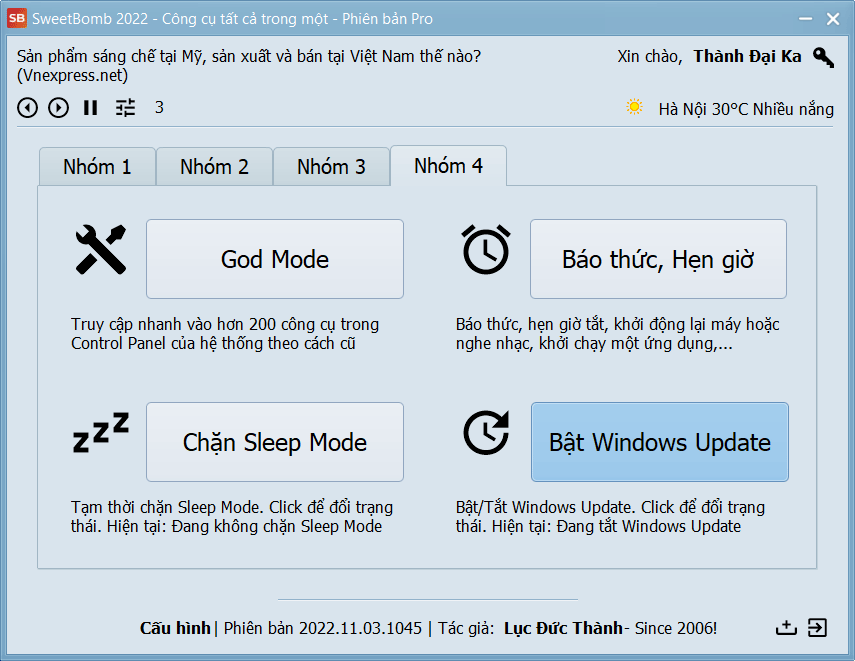Click the key icon beside Thành Đại Ka
The width and height of the screenshot is (855, 661).
pyautogui.click(x=822, y=57)
